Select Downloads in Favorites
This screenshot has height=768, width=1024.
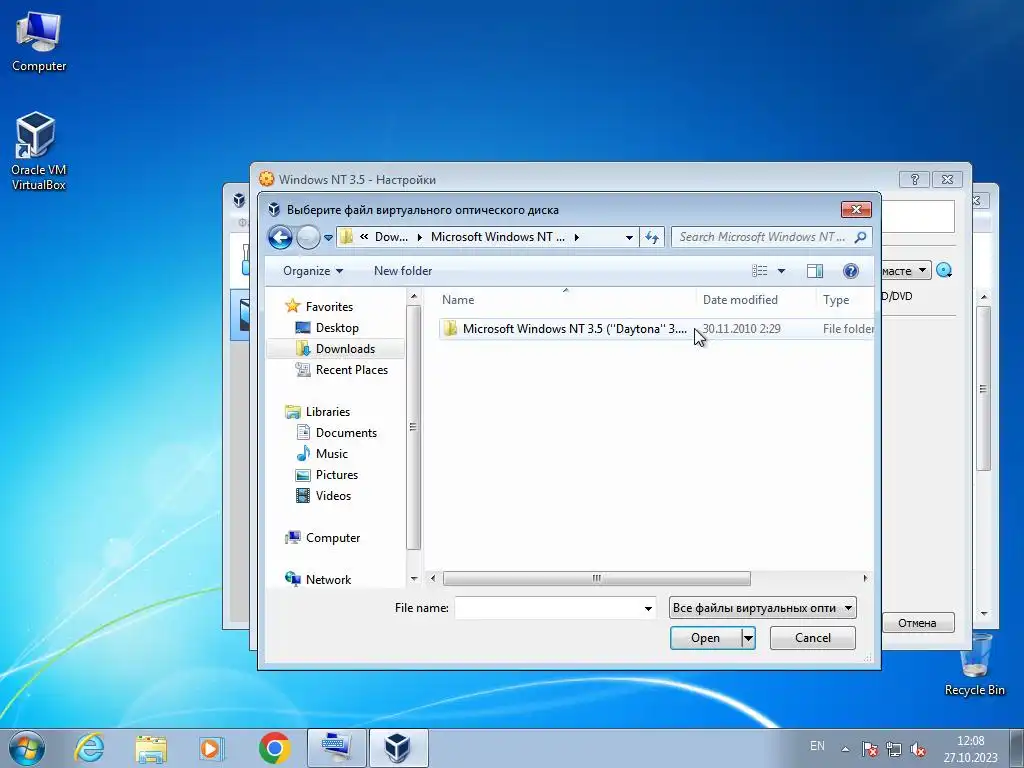point(336,349)
